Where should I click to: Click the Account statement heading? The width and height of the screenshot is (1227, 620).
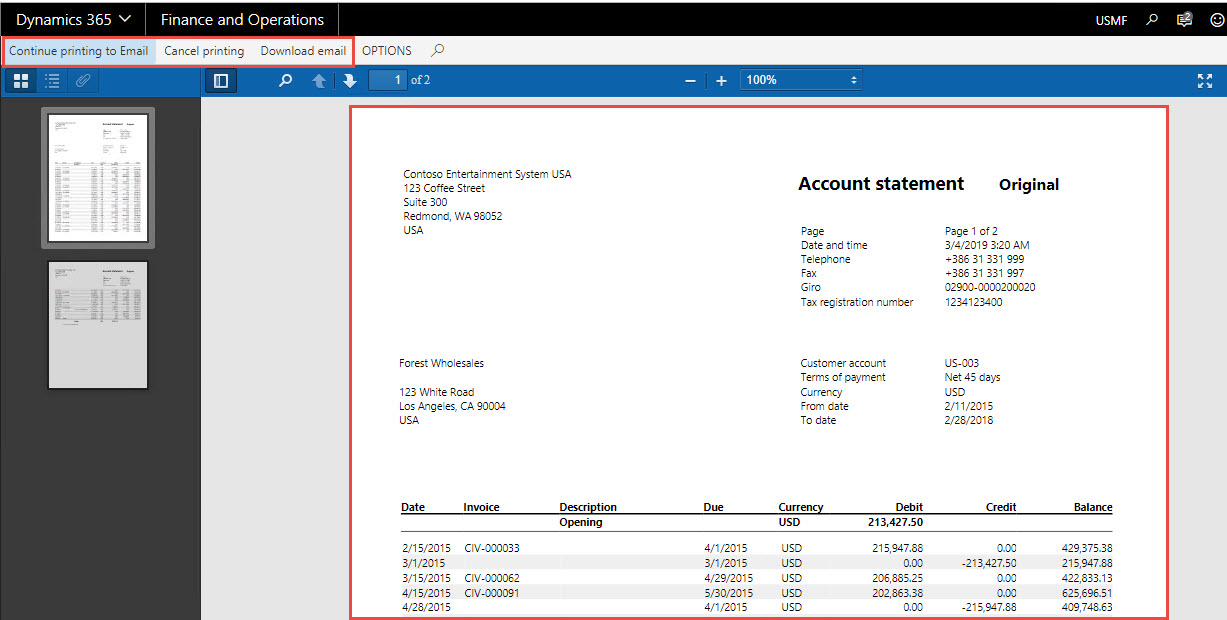click(881, 184)
